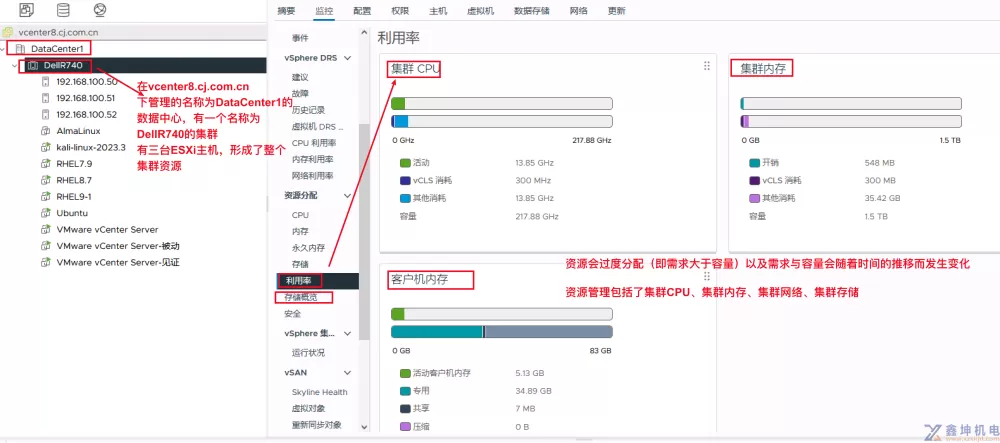The width and height of the screenshot is (1000, 443).
Task: Click host icon for 192.168.100.51
Action: [x=45, y=98]
